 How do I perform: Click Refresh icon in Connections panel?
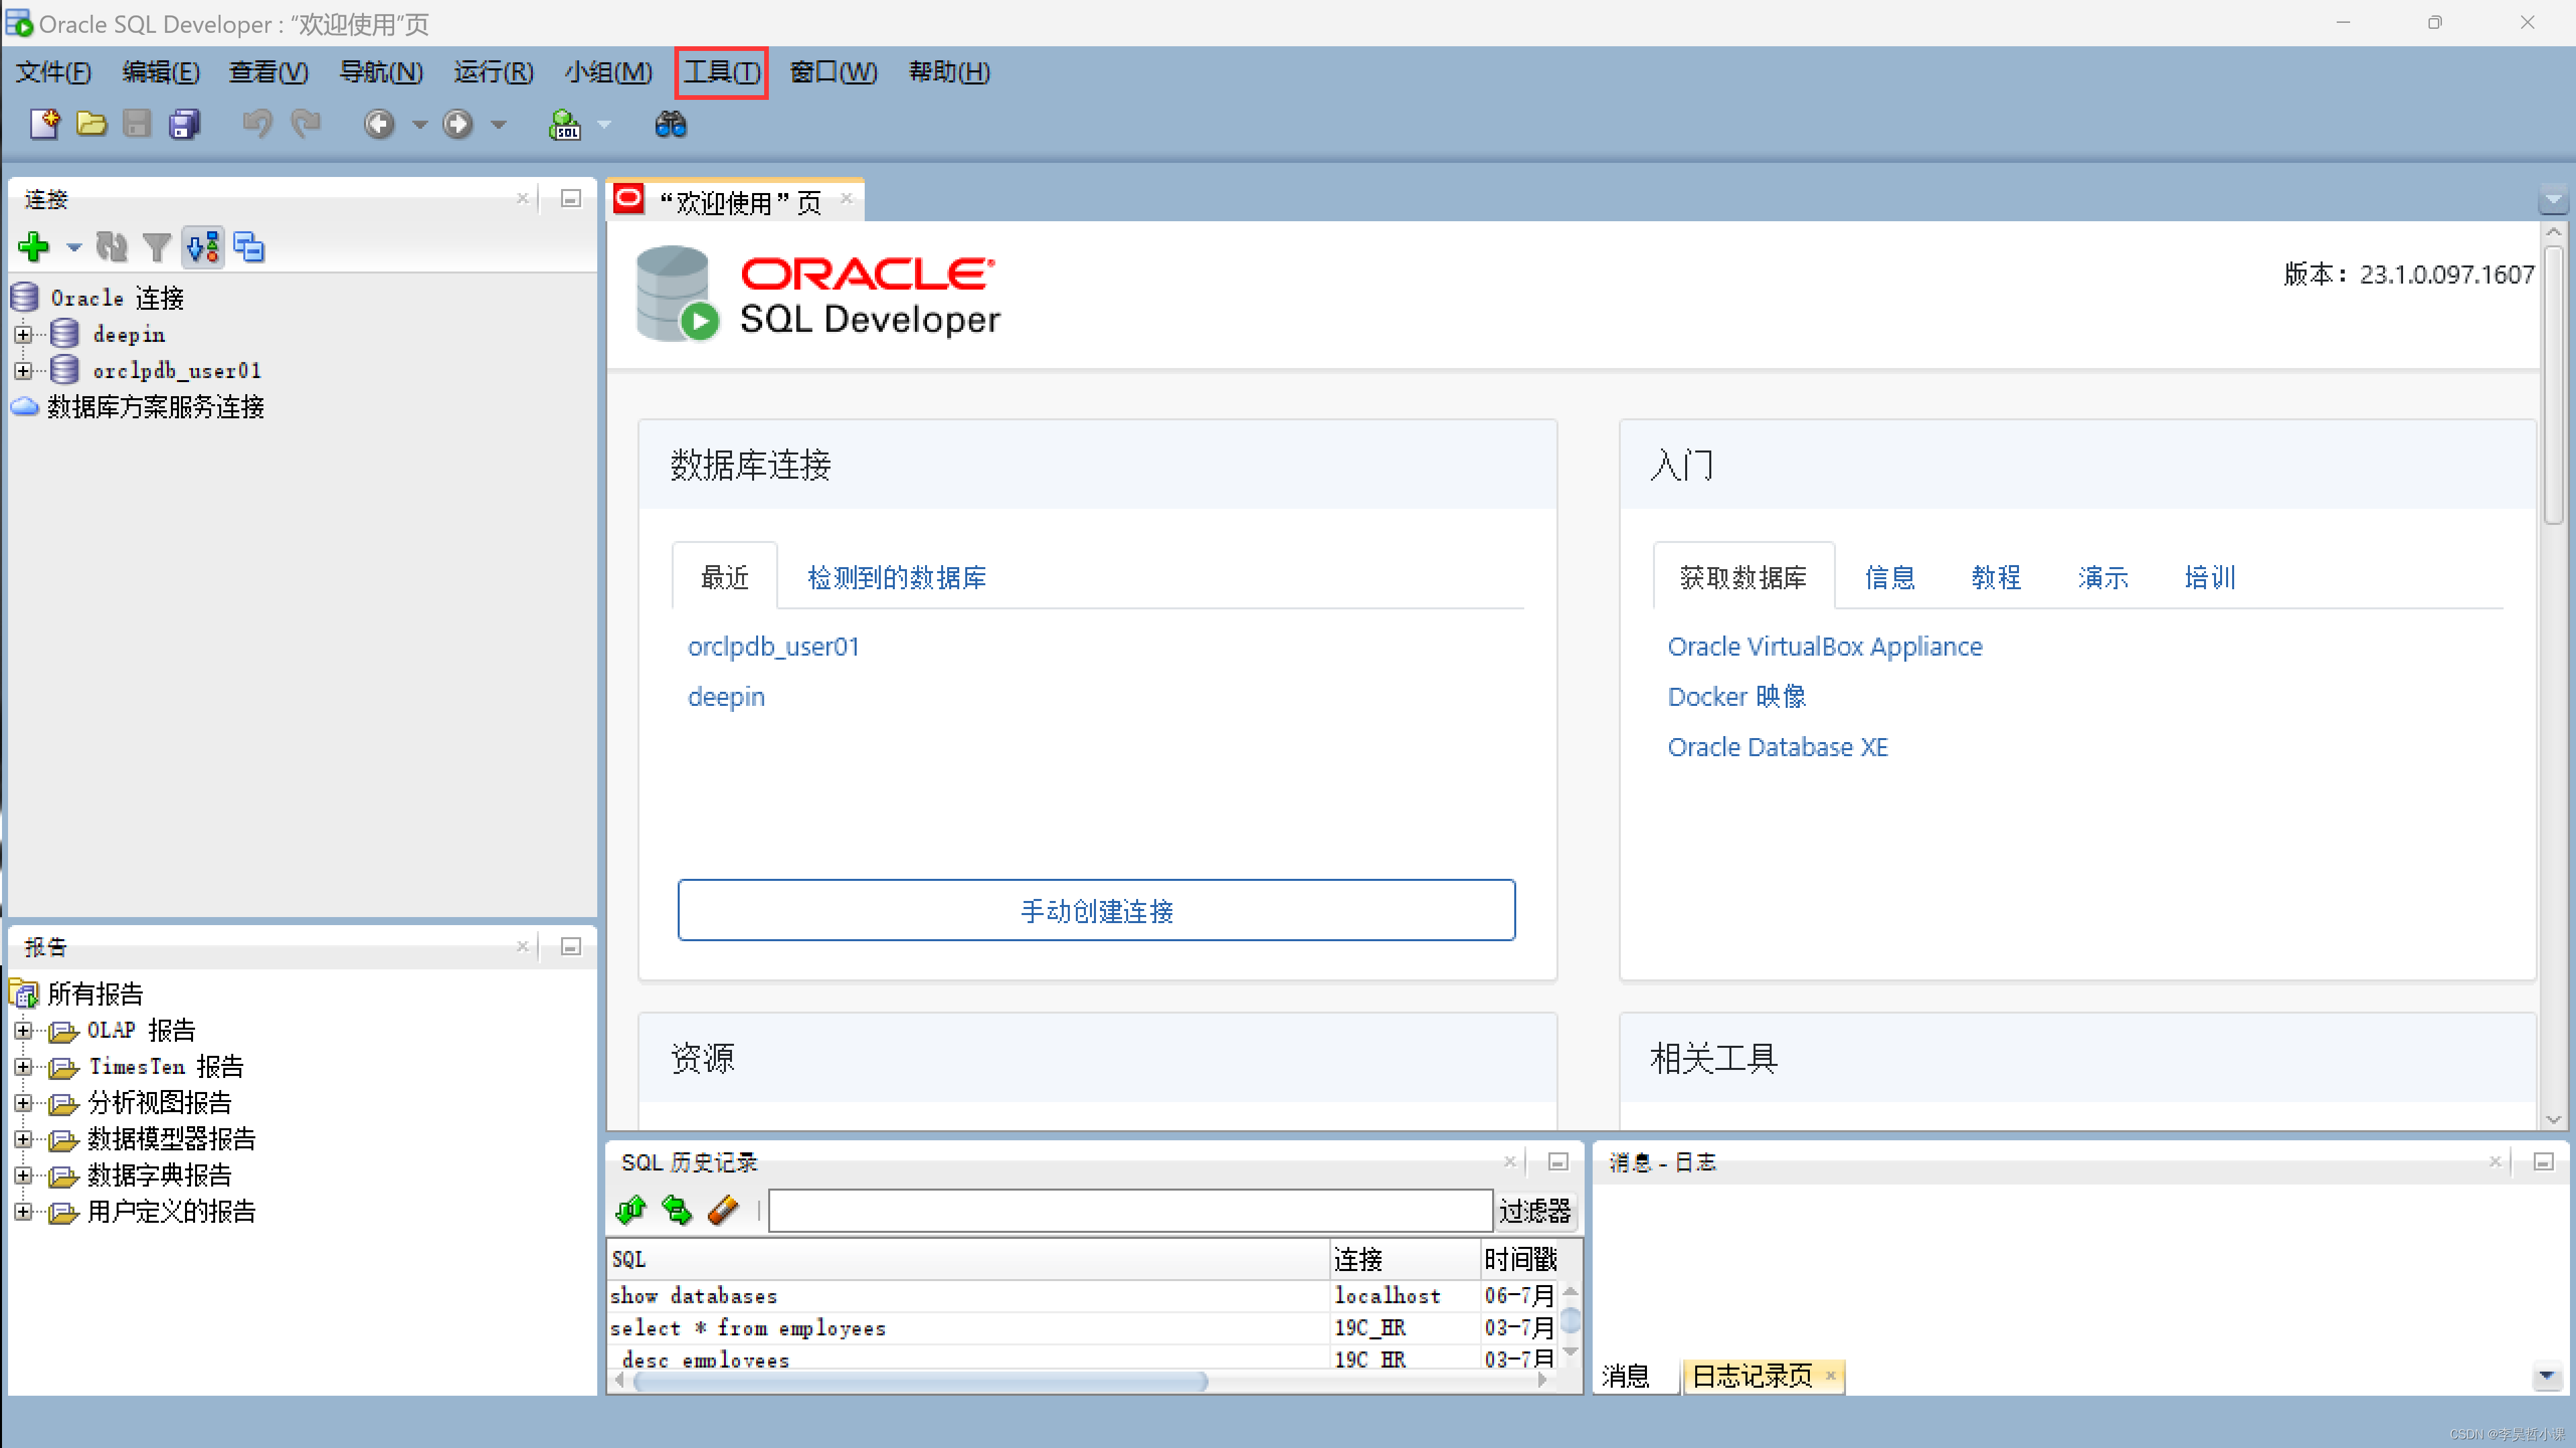111,246
